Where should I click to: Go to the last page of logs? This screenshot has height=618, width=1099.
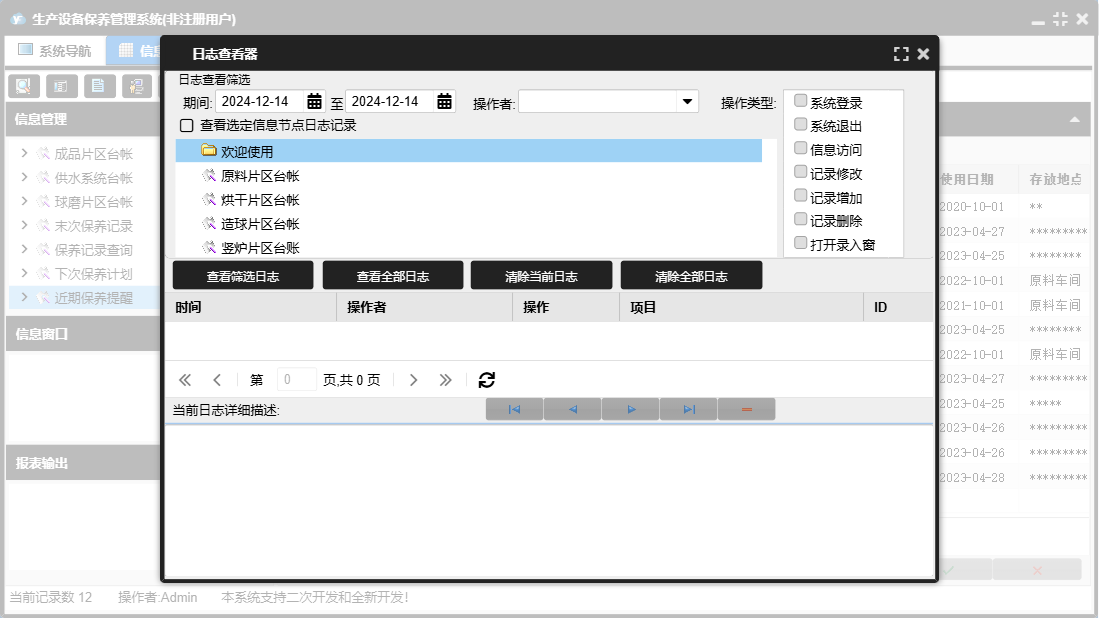point(445,380)
